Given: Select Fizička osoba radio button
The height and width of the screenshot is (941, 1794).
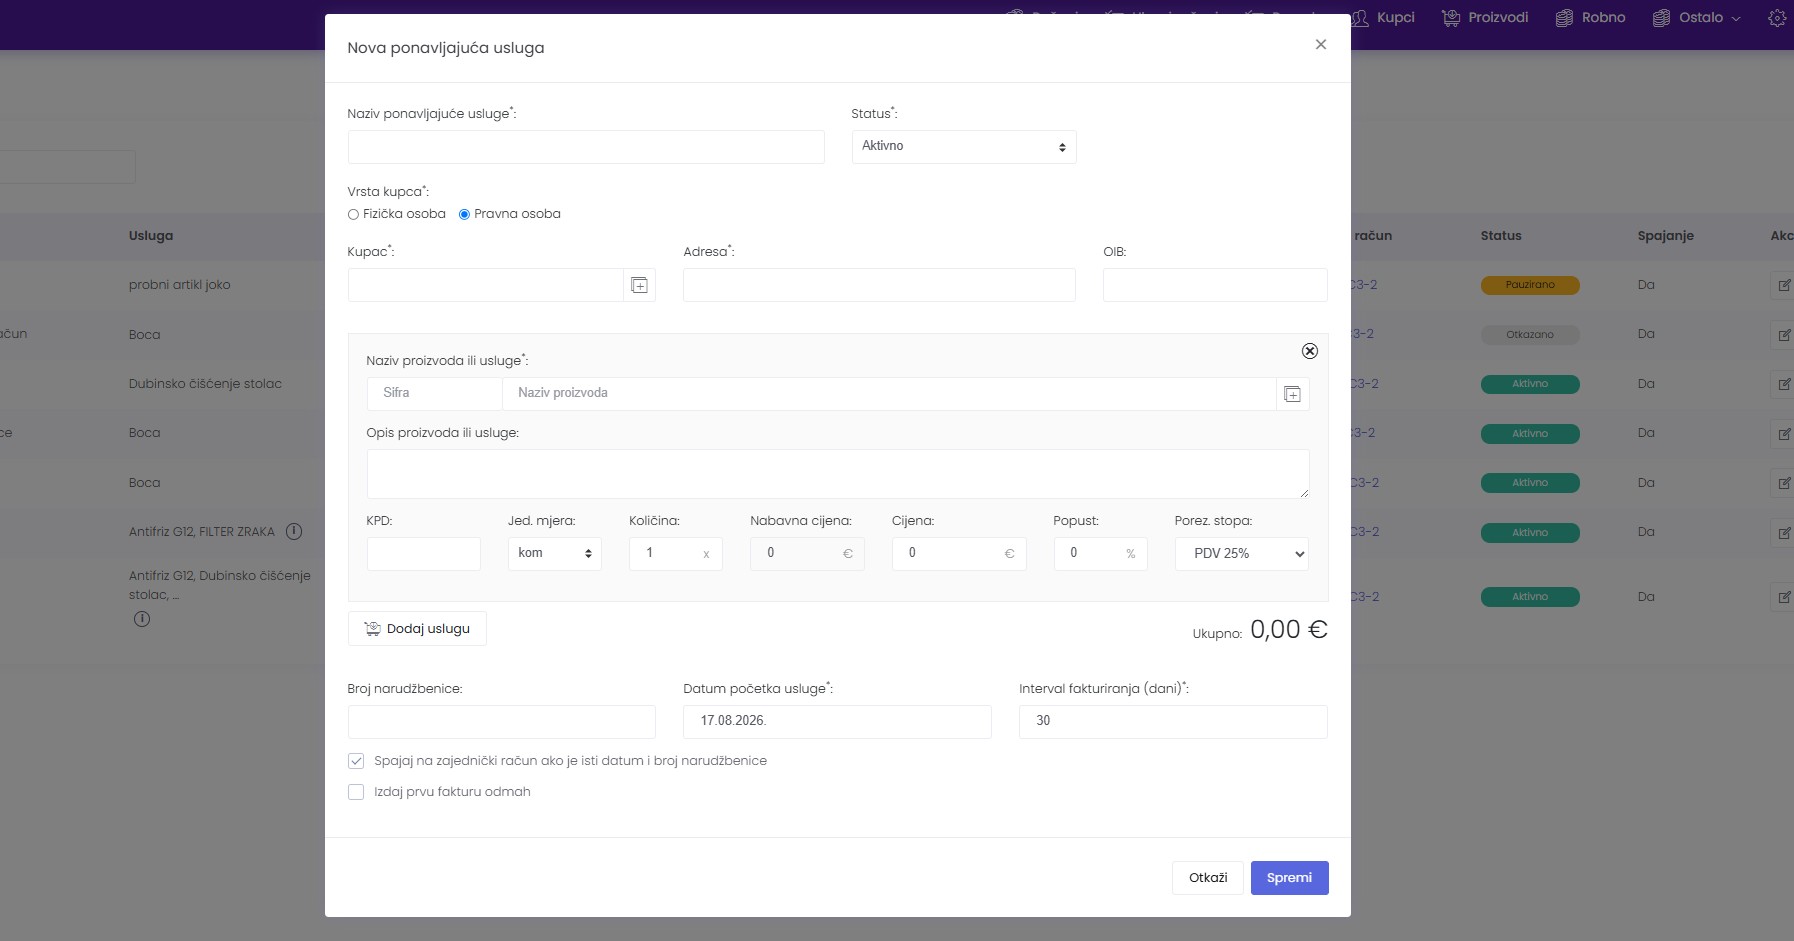Looking at the screenshot, I should pos(353,214).
